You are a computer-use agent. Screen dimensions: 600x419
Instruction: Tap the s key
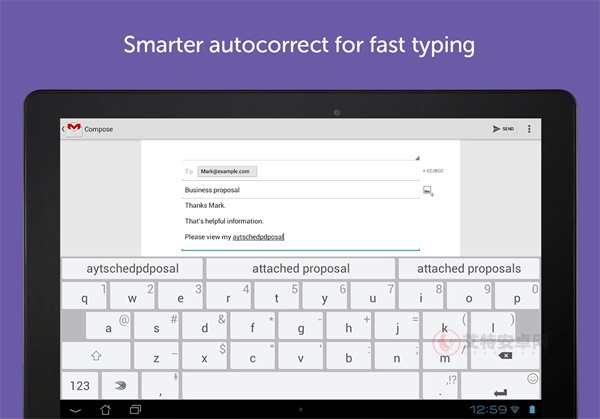click(x=157, y=326)
